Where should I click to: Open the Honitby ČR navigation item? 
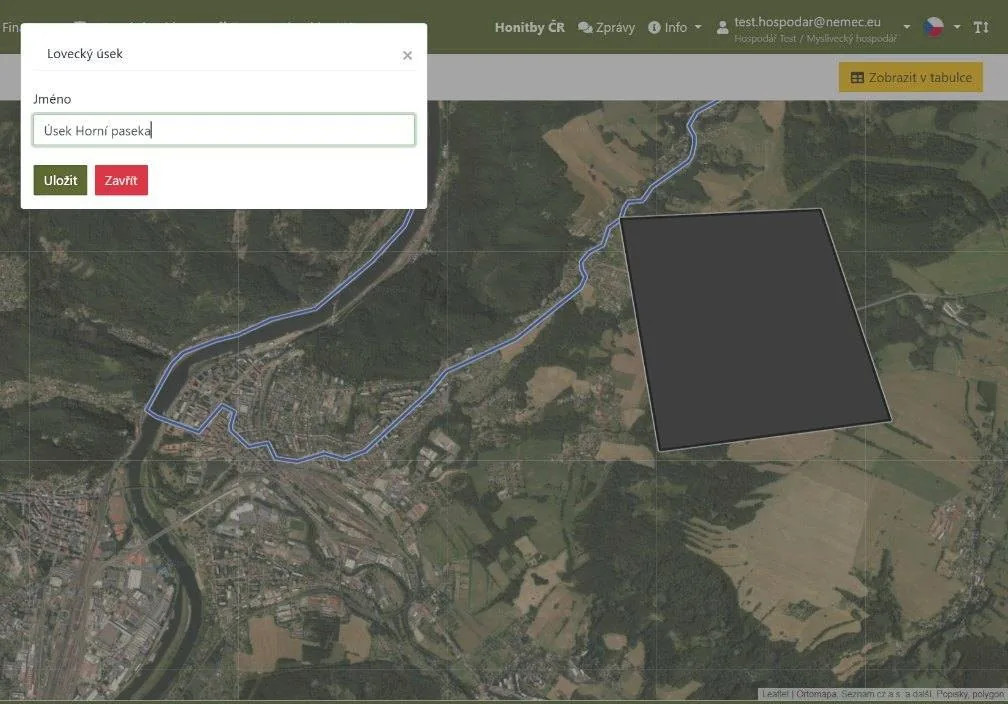click(530, 28)
